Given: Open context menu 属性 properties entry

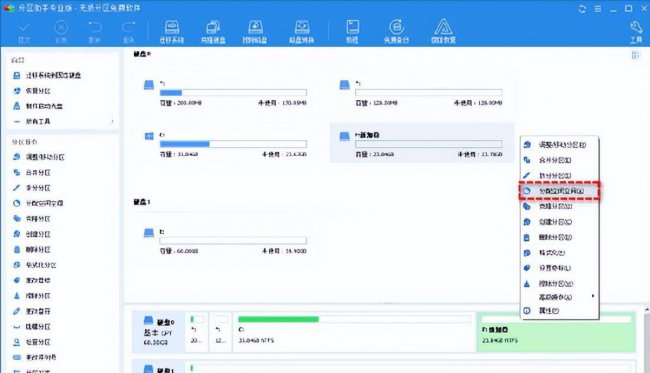Looking at the screenshot, I should (x=559, y=310).
